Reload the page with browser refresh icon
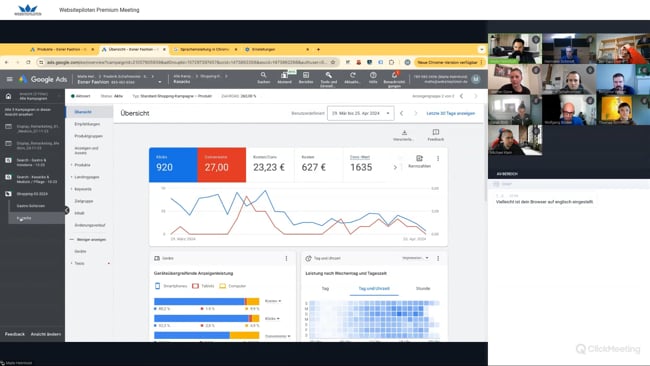The height and width of the screenshot is (366, 650). coord(28,62)
